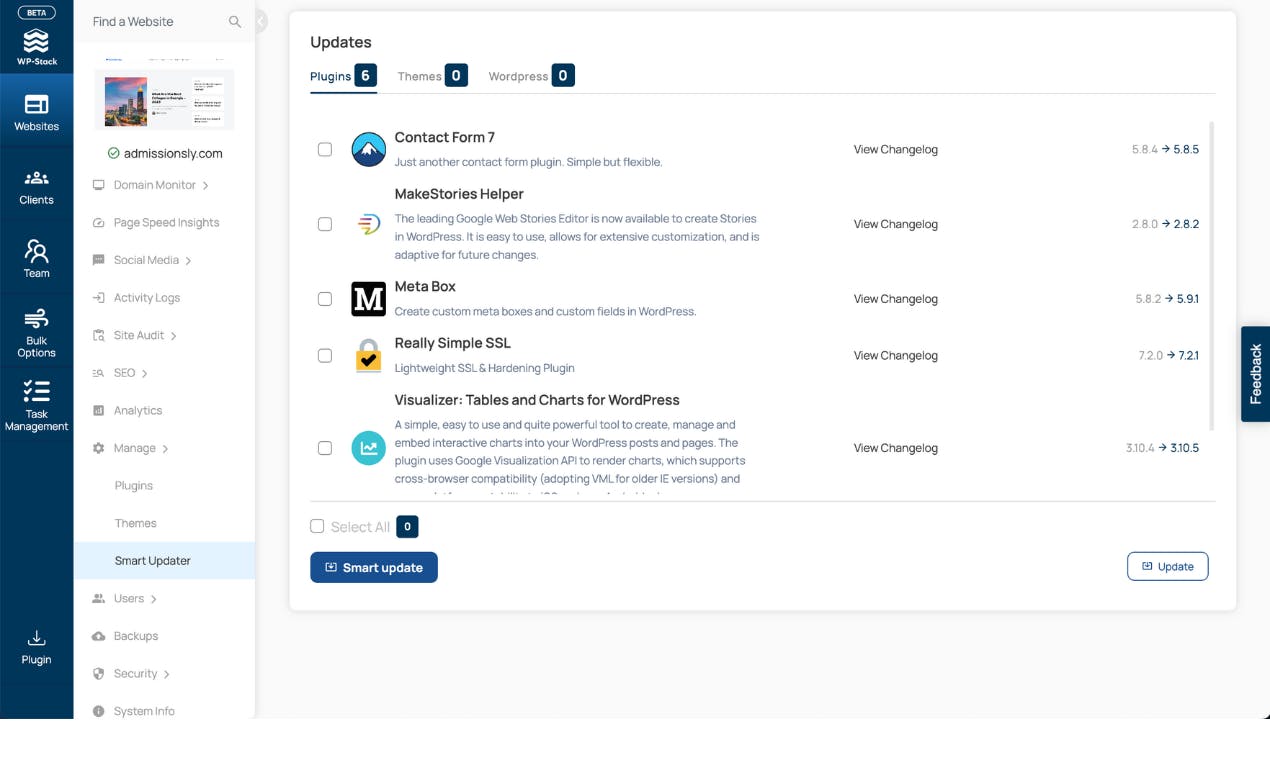
Task: Expand the Users menu chevron
Action: (x=153, y=599)
